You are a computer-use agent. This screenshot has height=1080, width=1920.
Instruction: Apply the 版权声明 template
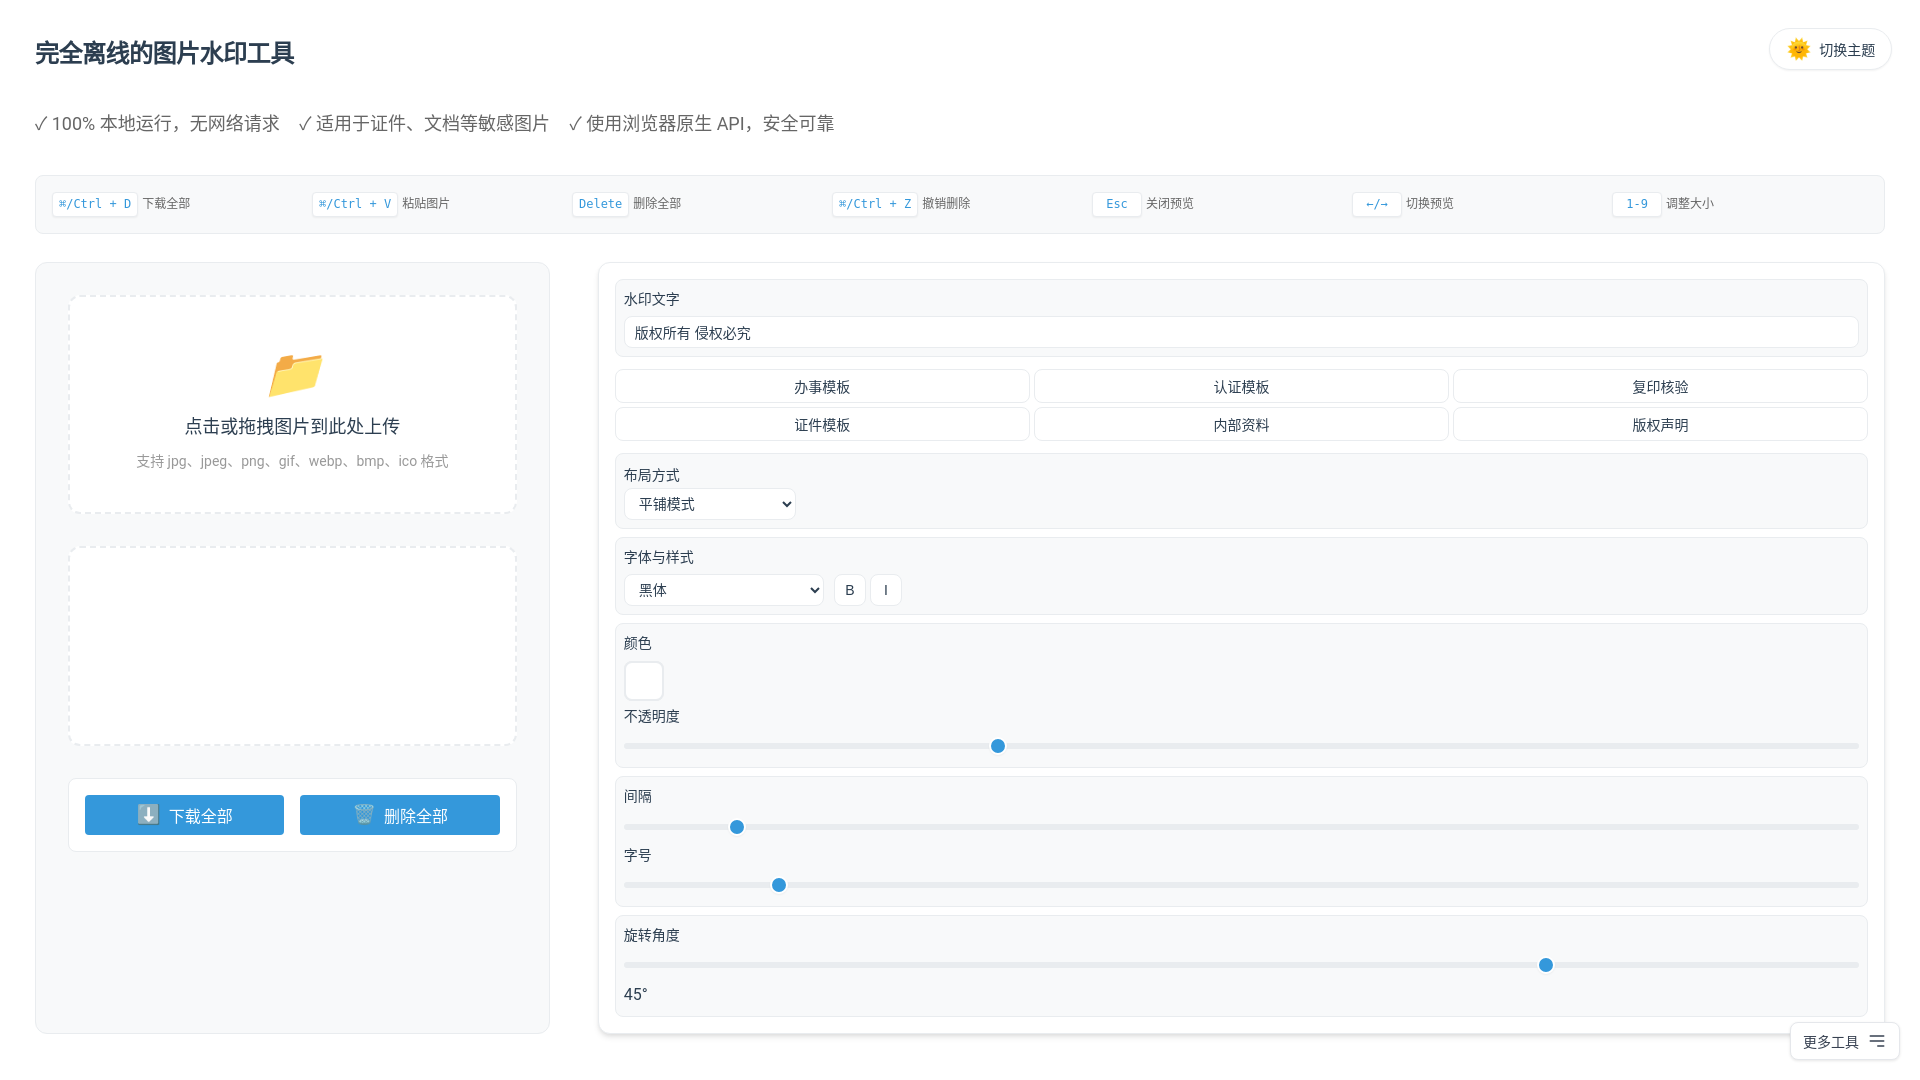pos(1660,425)
